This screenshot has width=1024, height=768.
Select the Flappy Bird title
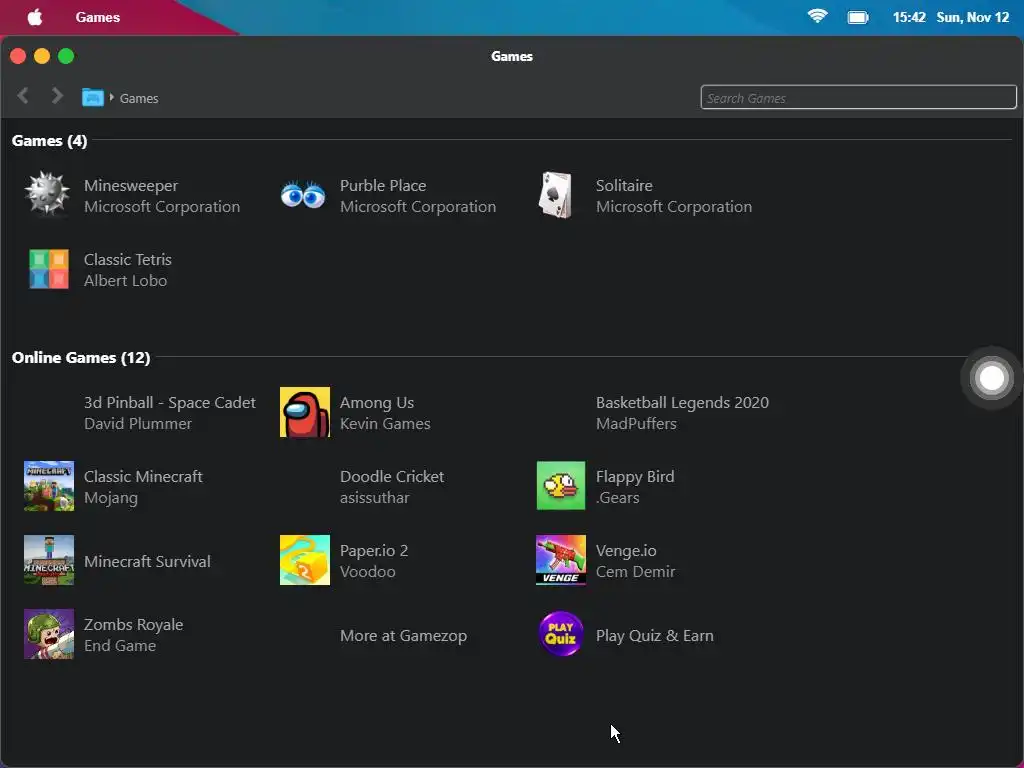[x=635, y=477]
